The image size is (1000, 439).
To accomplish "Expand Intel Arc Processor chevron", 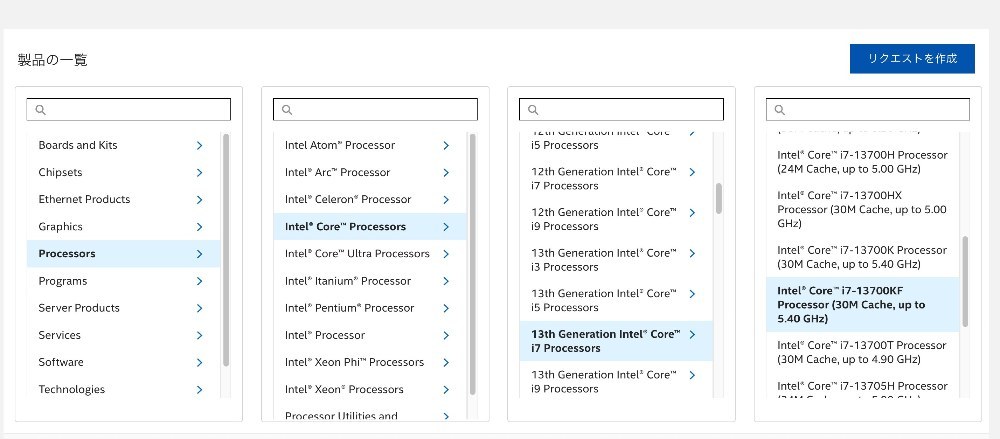I will (x=446, y=172).
